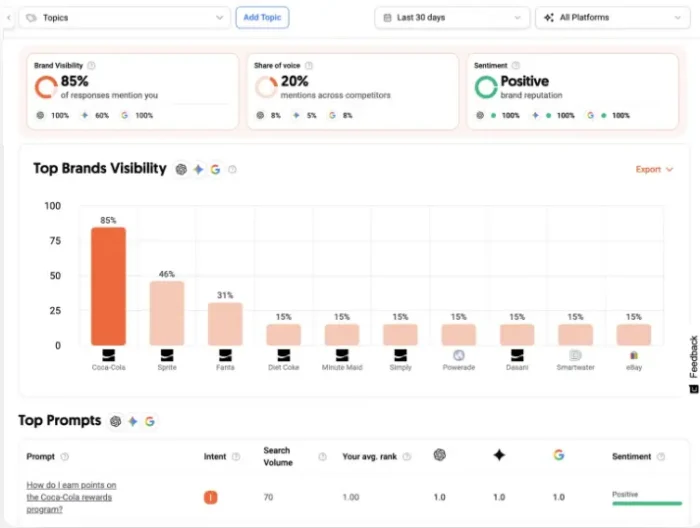
Task: Click the Your avg. rank column header
Action: tap(370, 457)
